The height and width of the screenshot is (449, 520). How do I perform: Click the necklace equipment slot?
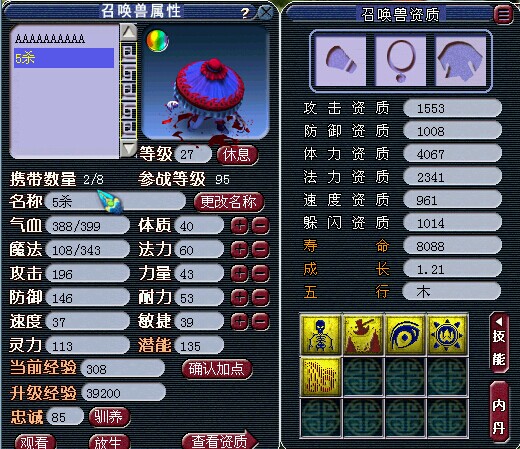coord(400,61)
